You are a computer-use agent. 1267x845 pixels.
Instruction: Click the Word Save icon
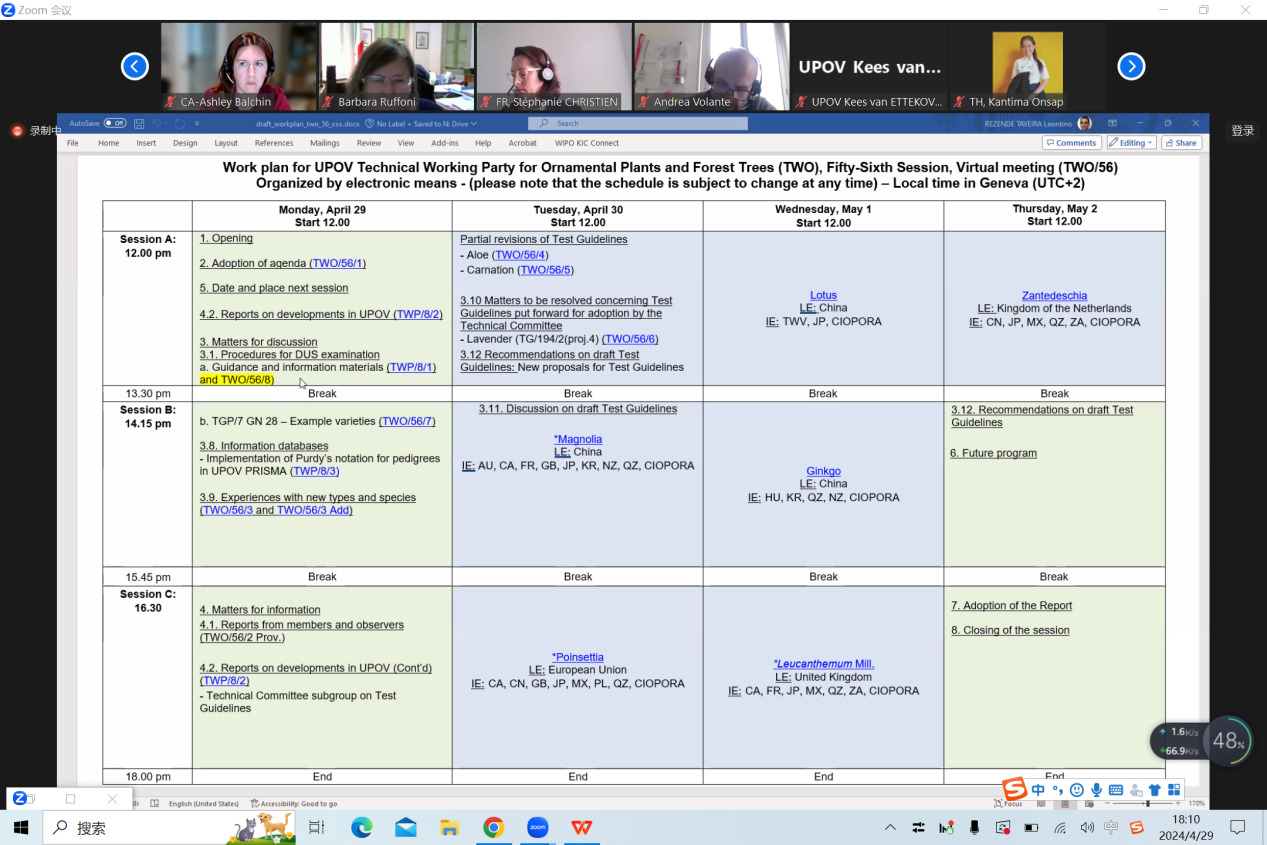point(139,124)
